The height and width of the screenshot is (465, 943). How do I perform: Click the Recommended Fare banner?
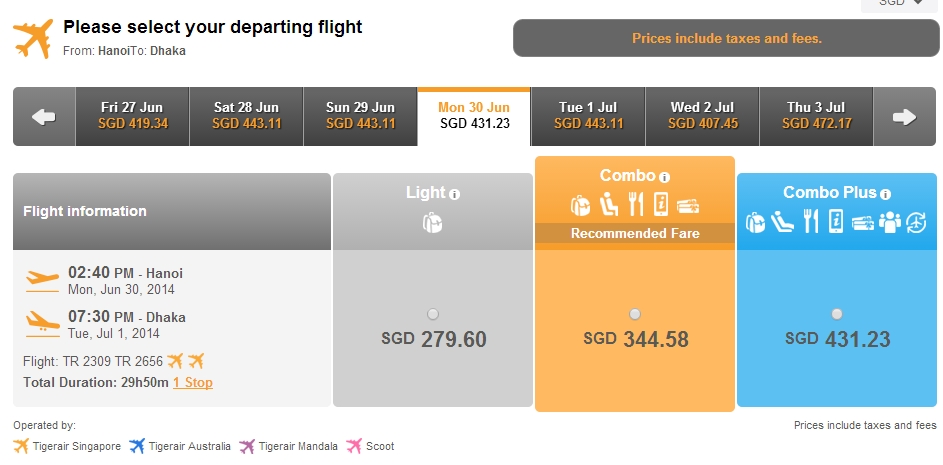coord(634,233)
